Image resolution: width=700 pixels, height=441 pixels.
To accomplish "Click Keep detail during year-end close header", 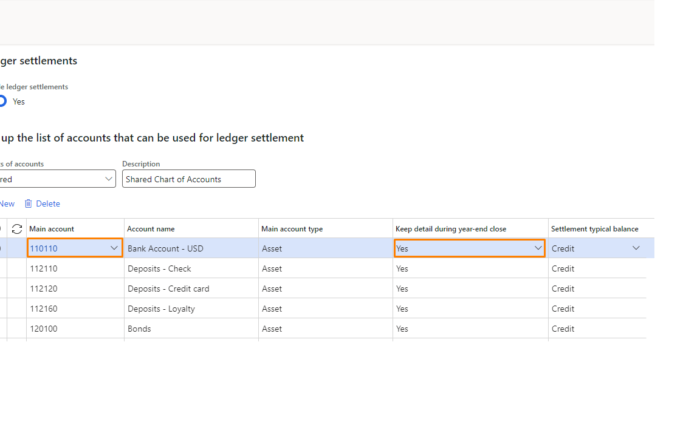I will 451,229.
